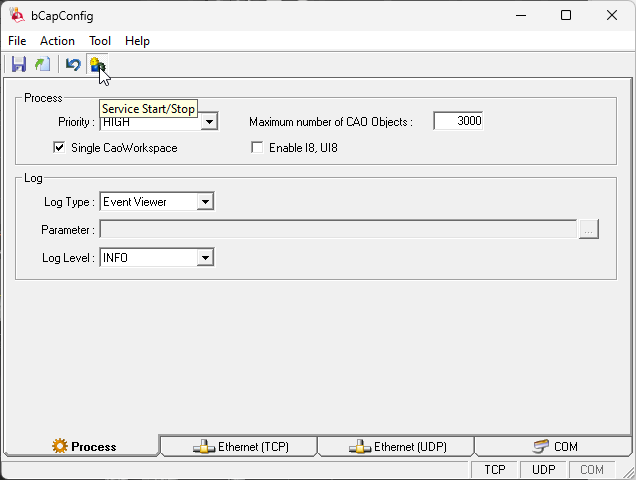636x480 pixels.
Task: Switch to the Ethernet (TCP) tab
Action: tap(239, 447)
